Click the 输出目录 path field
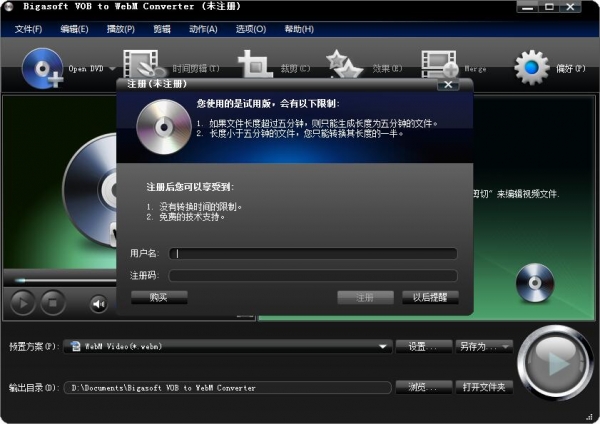This screenshot has width=600, height=424. pos(227,388)
